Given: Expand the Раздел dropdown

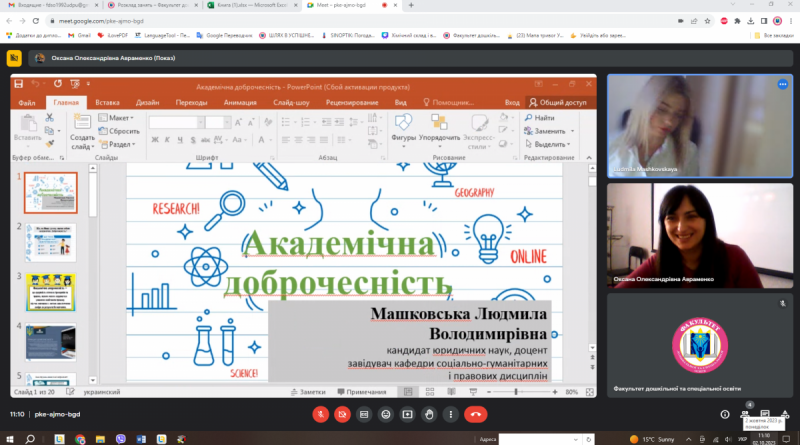Looking at the screenshot, I should (118, 144).
